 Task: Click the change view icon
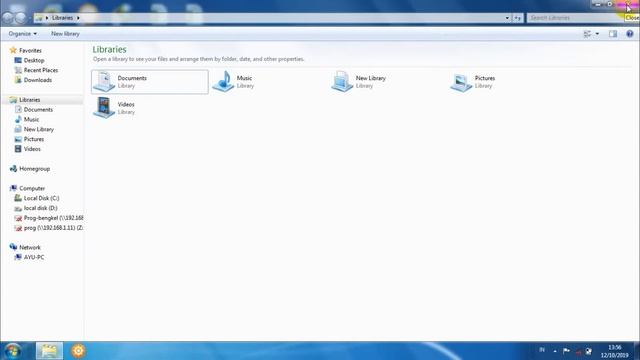coord(587,34)
